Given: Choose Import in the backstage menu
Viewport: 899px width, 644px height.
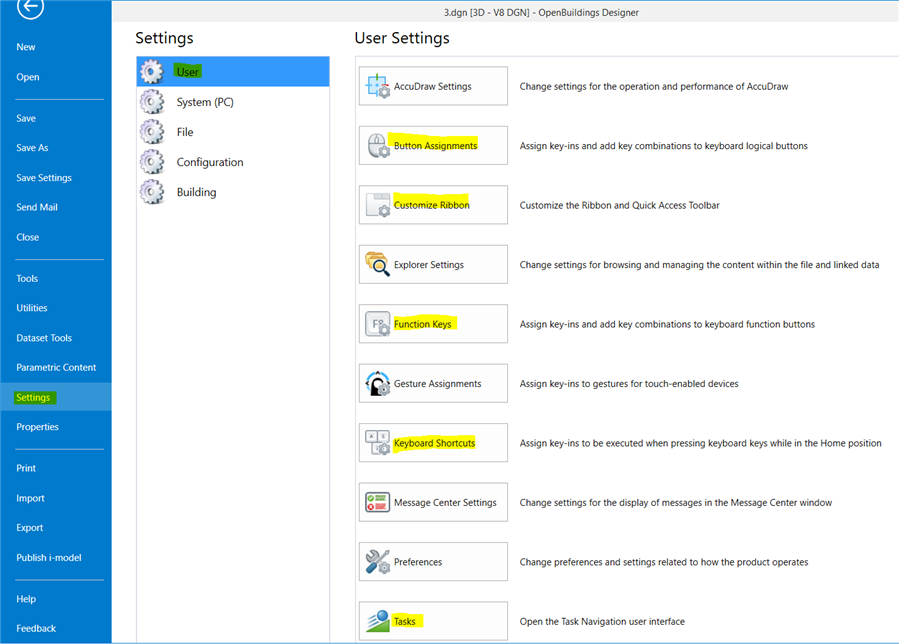Looking at the screenshot, I should click(x=30, y=498).
